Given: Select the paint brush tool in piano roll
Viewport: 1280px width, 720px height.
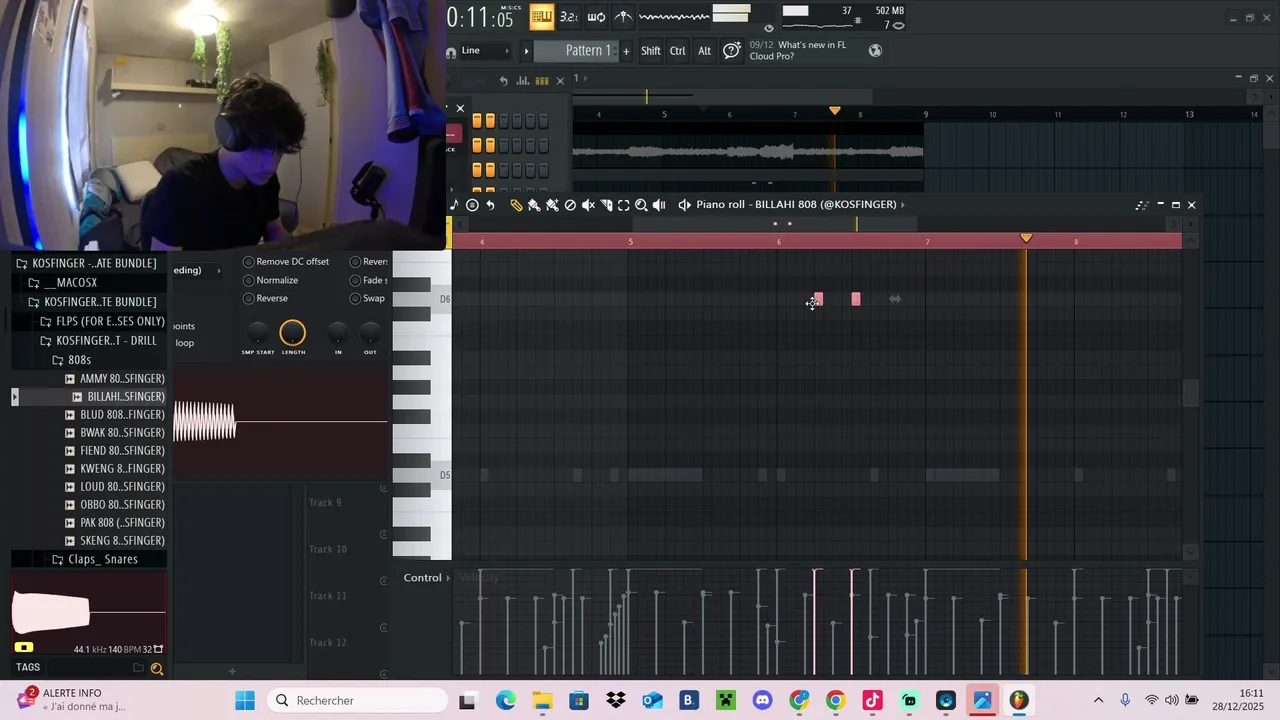Looking at the screenshot, I should tap(534, 205).
